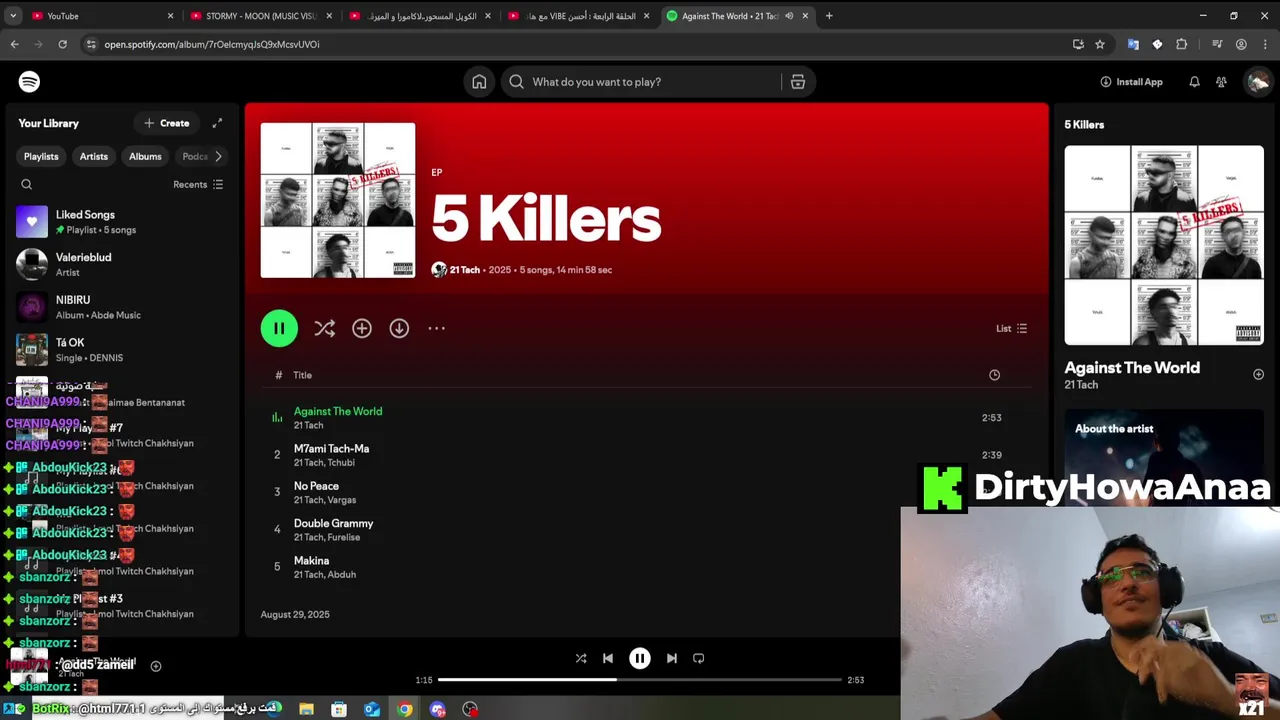The height and width of the screenshot is (720, 1280).
Task: Skip to the previous track
Action: coord(608,658)
